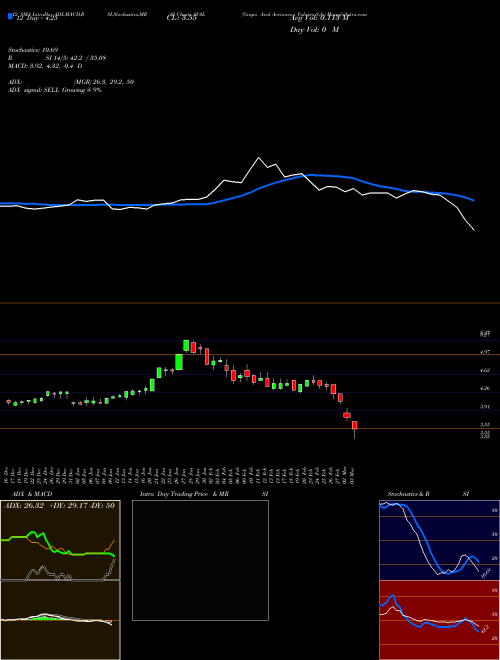Click the 'CL: 3.55' closing price label
500x660 pixels.
(x=181, y=18)
